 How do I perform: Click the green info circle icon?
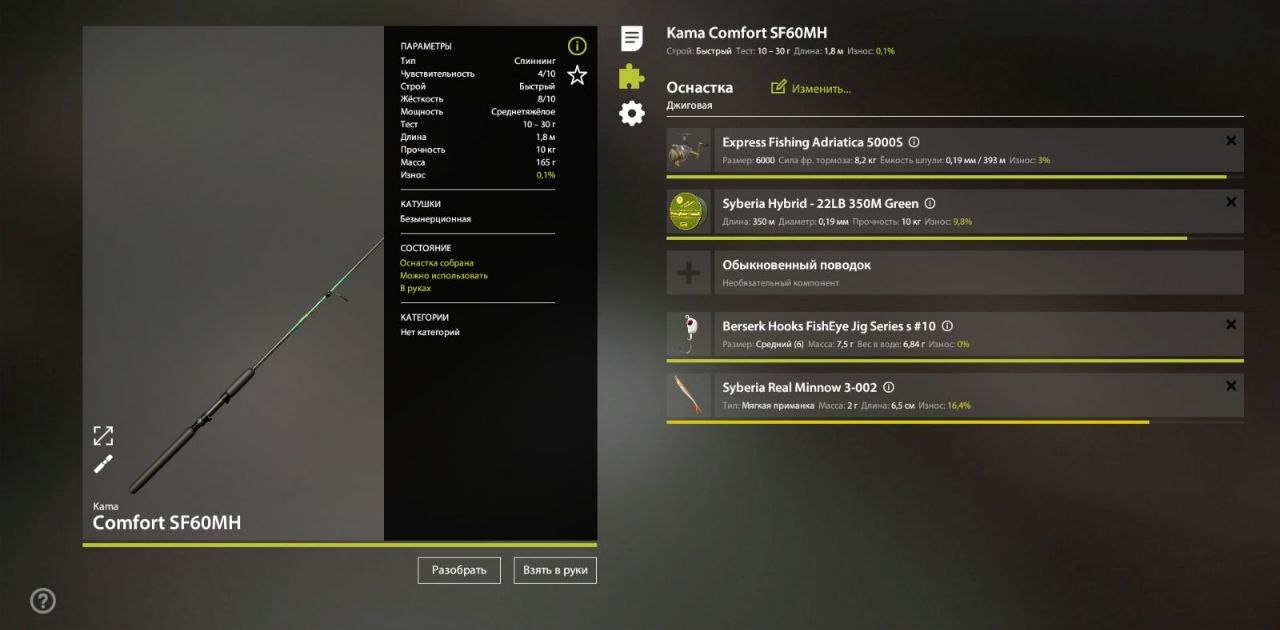pos(577,46)
